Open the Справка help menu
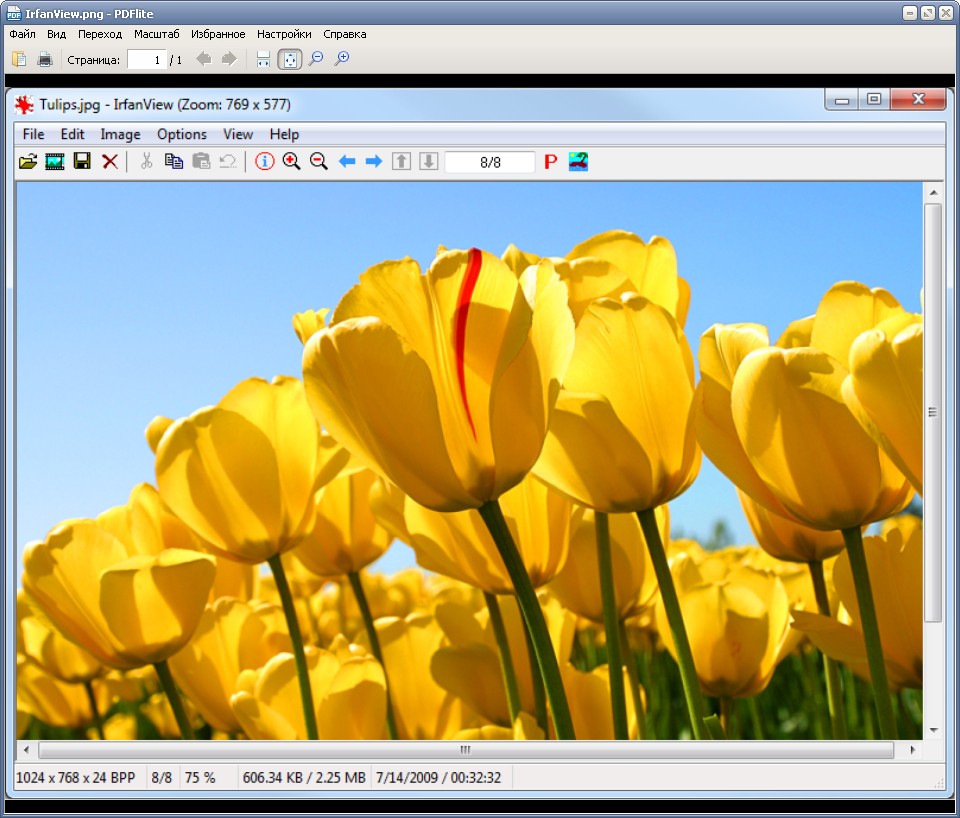Screen dimensions: 960x818 [345, 34]
